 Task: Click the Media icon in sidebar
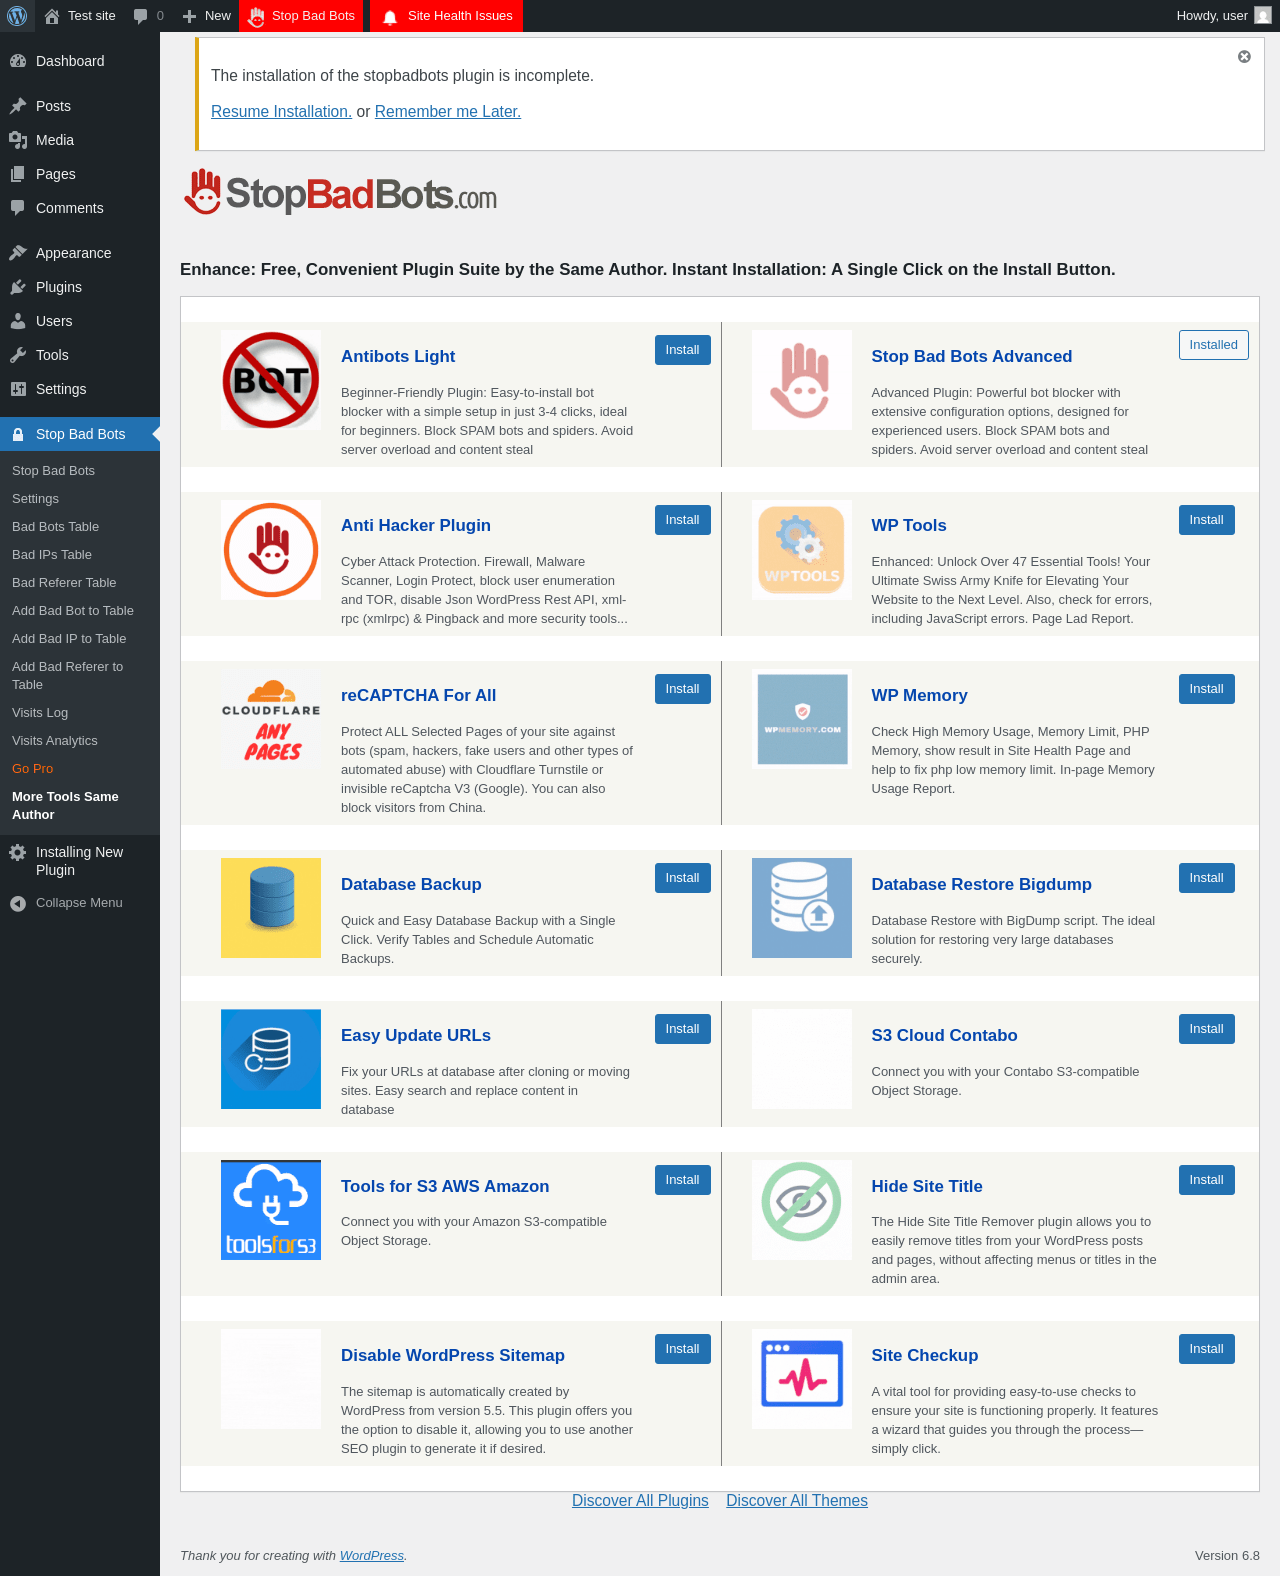pos(18,140)
